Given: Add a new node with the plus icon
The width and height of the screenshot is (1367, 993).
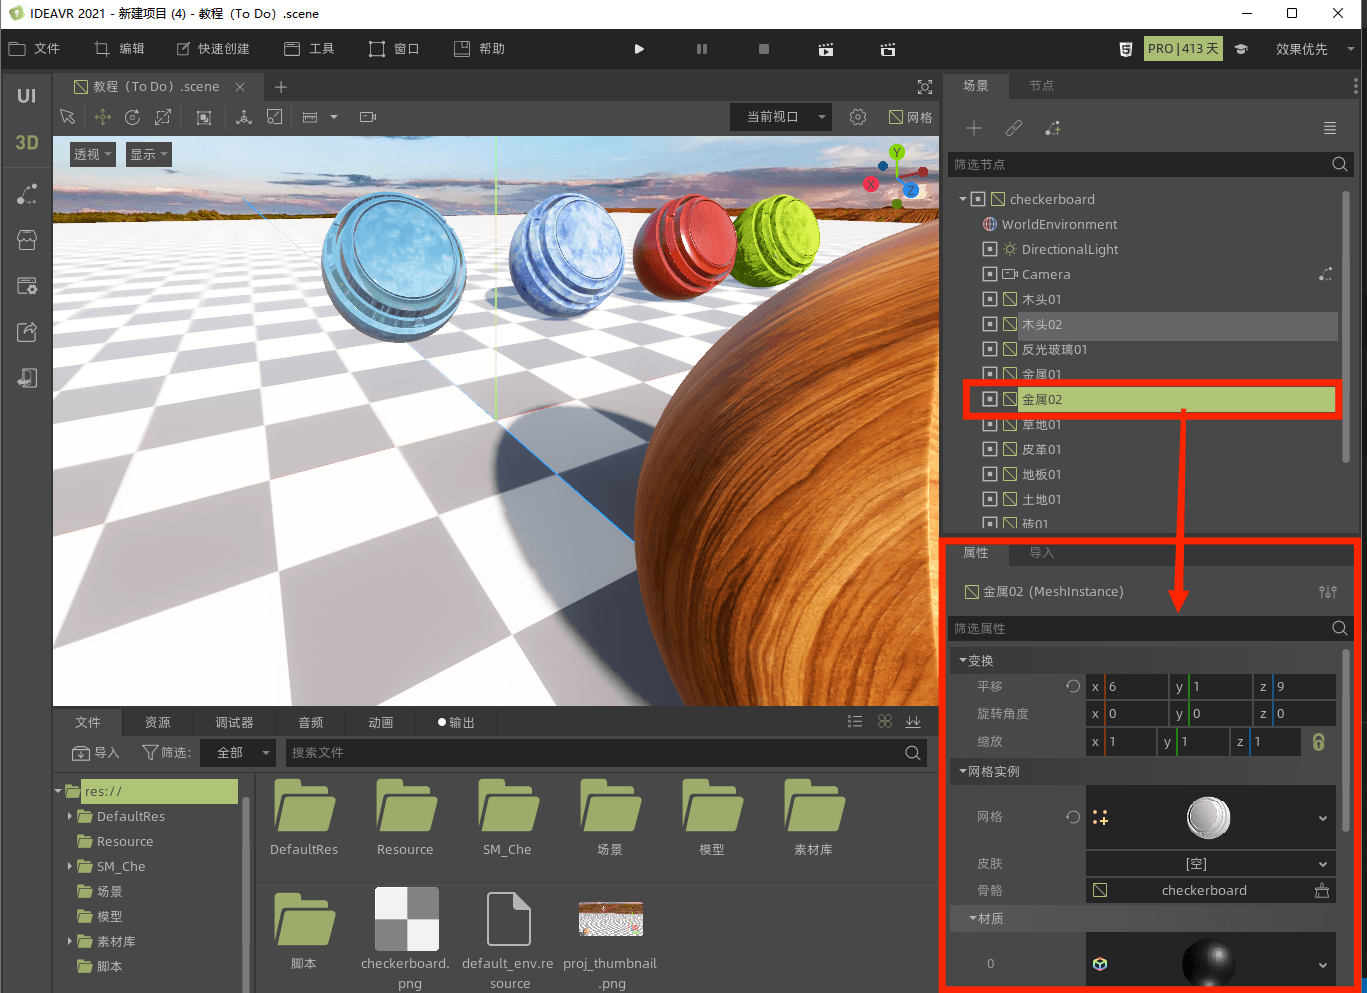Looking at the screenshot, I should coord(974,128).
